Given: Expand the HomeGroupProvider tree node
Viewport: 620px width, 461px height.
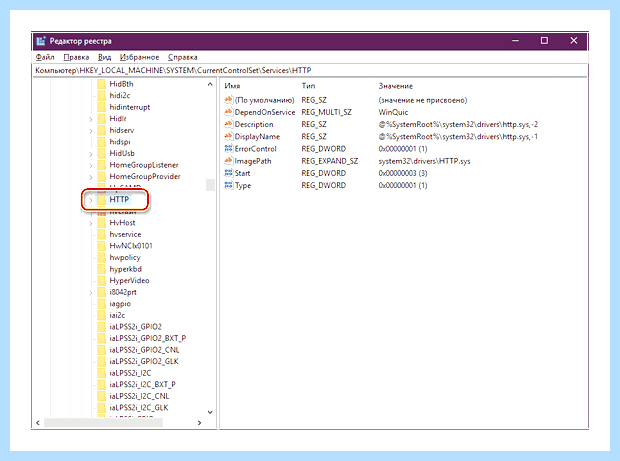Looking at the screenshot, I should [x=91, y=177].
